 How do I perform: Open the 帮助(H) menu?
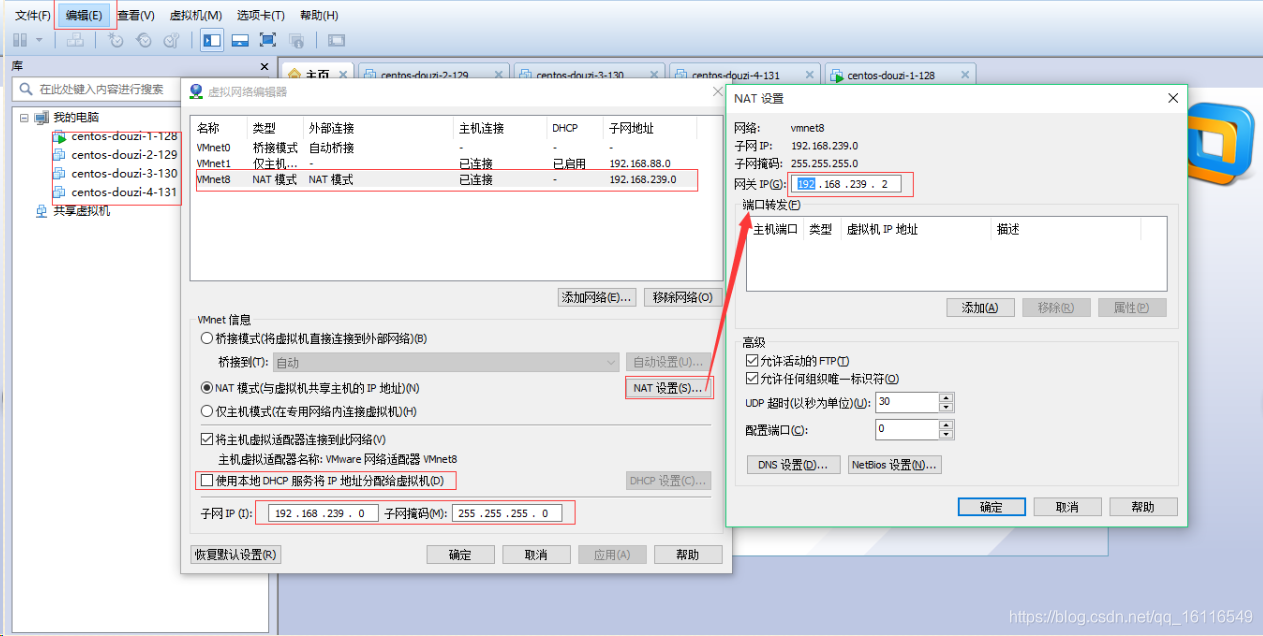point(319,15)
